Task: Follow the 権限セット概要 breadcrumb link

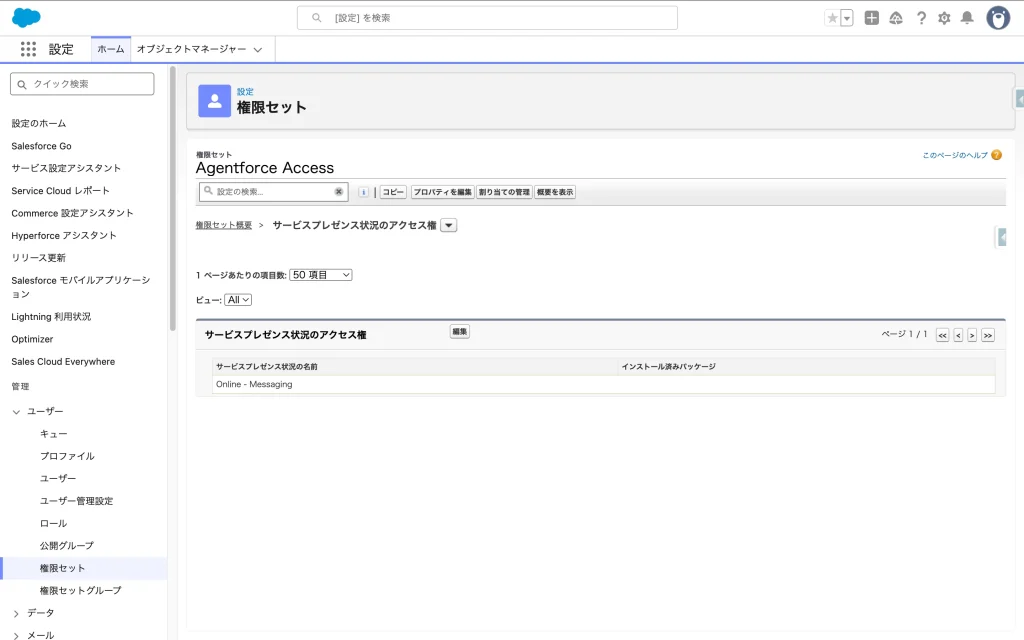Action: click(223, 226)
